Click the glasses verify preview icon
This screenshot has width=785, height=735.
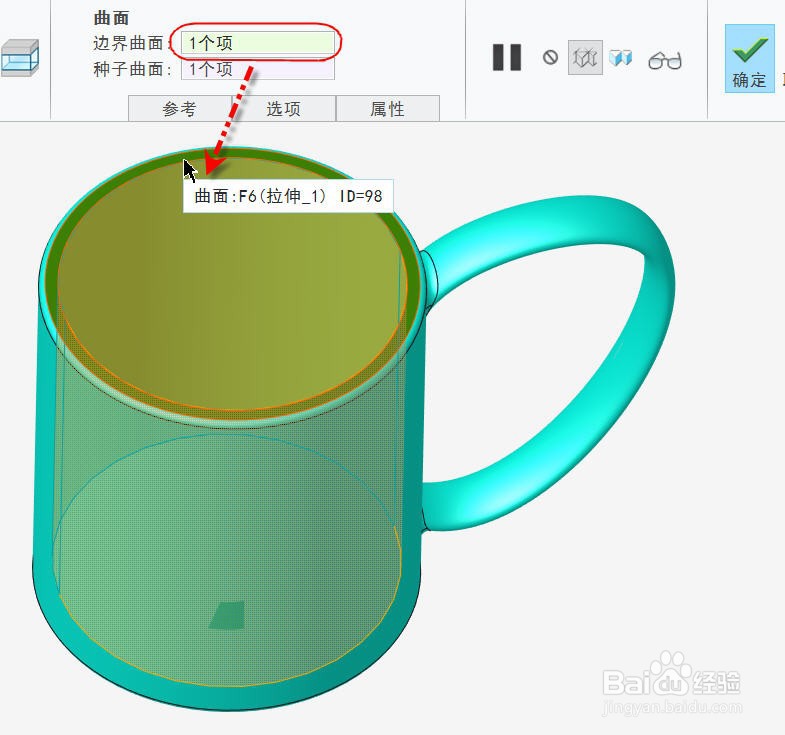[x=665, y=61]
